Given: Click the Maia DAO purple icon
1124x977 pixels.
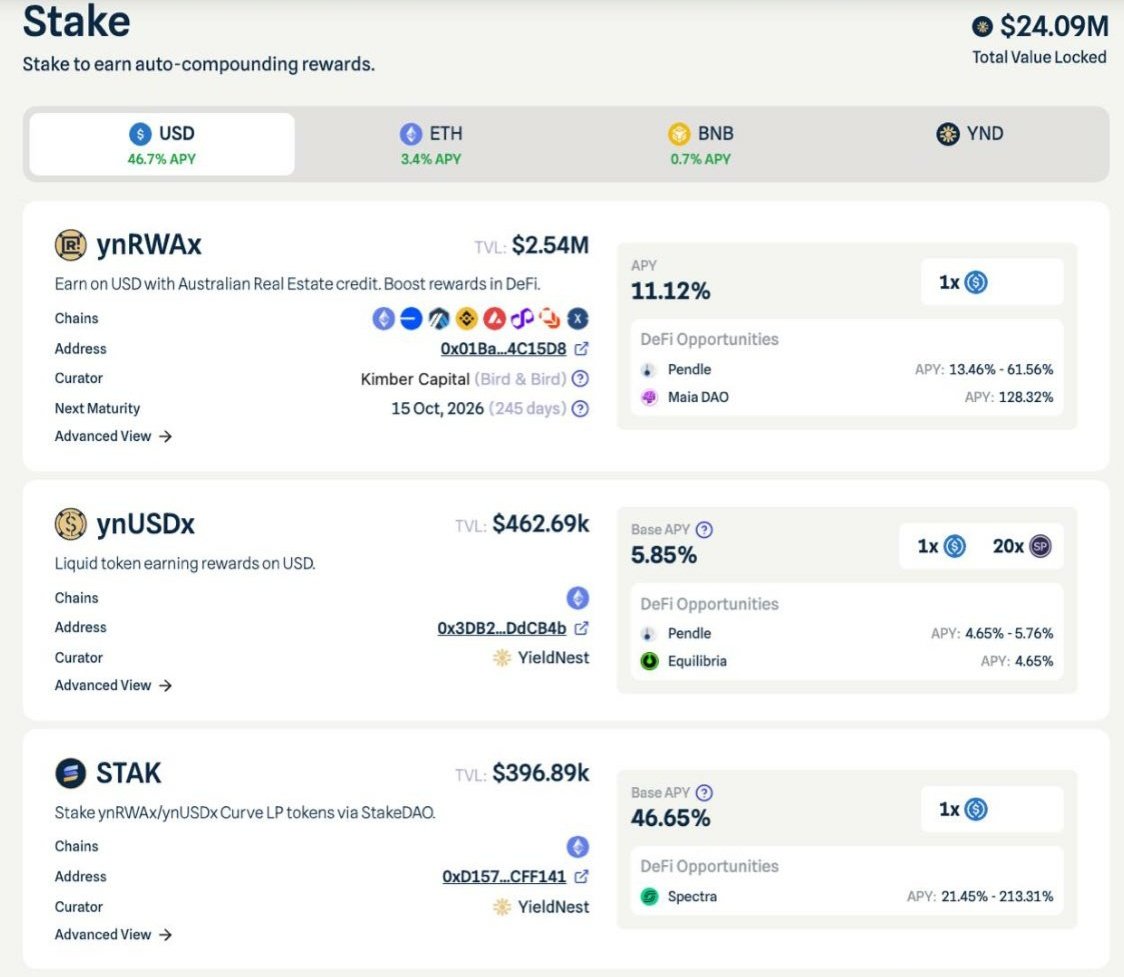Looking at the screenshot, I should [x=649, y=397].
